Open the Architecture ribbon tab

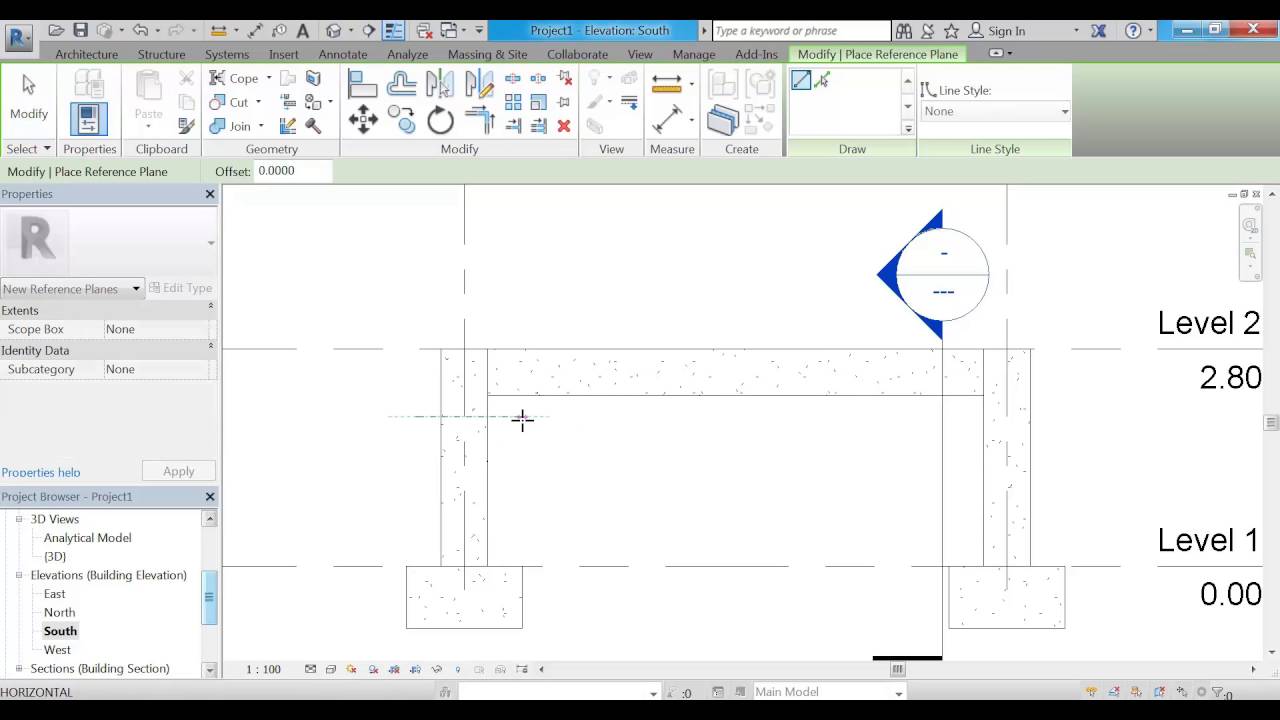(x=86, y=54)
